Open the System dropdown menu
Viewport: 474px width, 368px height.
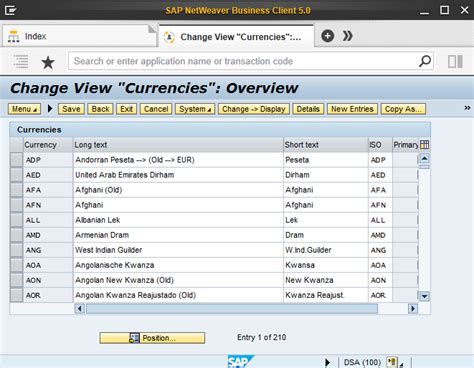195,109
